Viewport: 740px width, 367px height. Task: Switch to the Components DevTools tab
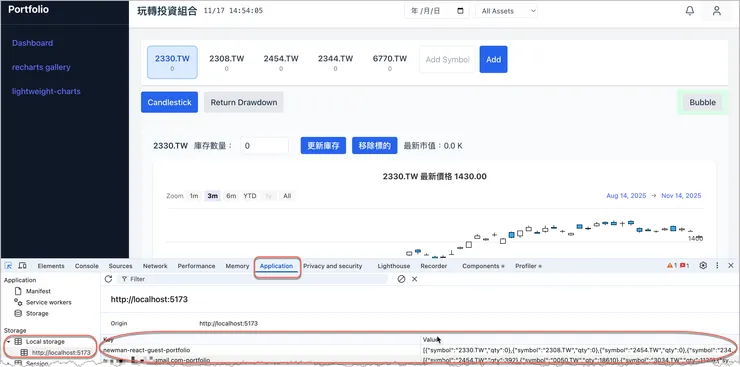(483, 266)
